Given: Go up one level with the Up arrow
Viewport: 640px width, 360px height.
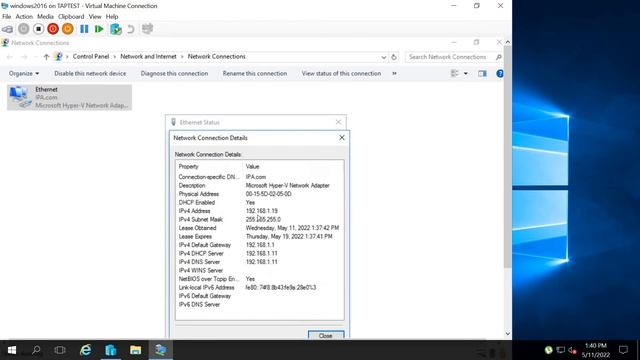Looking at the screenshot, I should pyautogui.click(x=46, y=57).
